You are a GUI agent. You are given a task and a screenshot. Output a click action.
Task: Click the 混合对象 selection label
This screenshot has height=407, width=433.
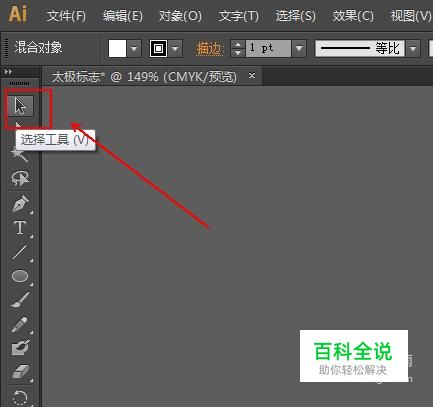click(38, 48)
